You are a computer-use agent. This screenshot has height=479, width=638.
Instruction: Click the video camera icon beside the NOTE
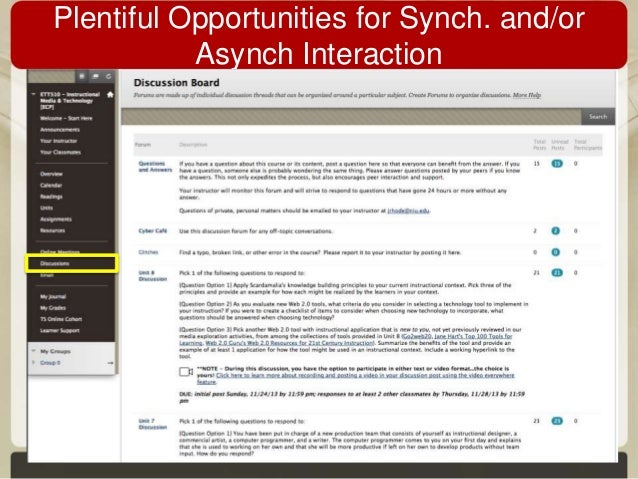[x=186, y=372]
